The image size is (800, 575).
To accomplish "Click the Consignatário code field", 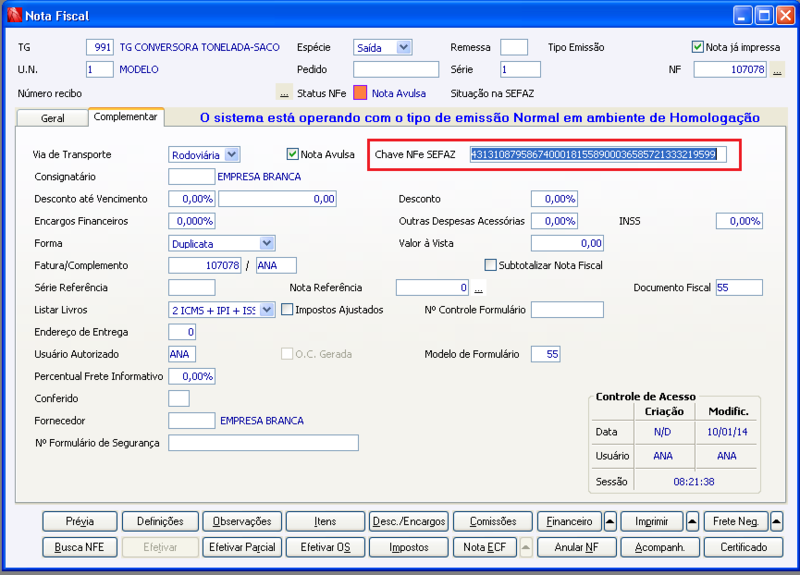I will [x=192, y=177].
